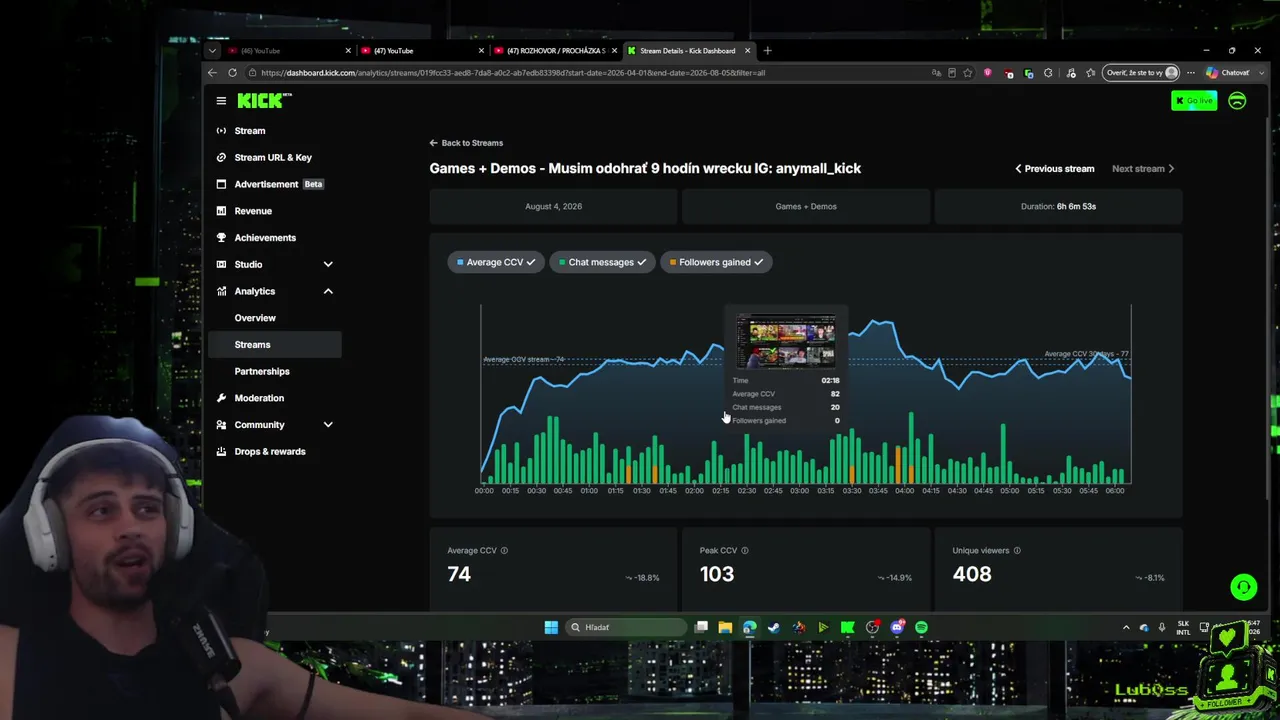
Task: Click the August 4, 2026 date card
Action: (x=554, y=207)
